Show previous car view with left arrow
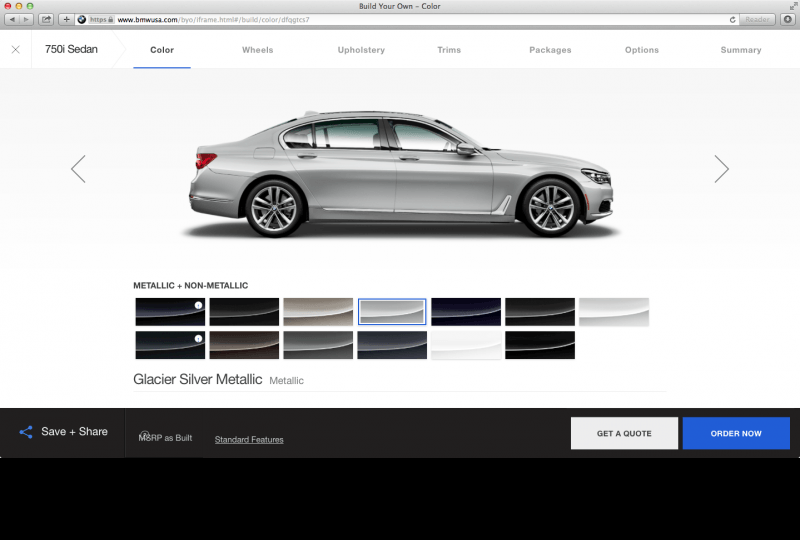The image size is (800, 540). [x=78, y=169]
